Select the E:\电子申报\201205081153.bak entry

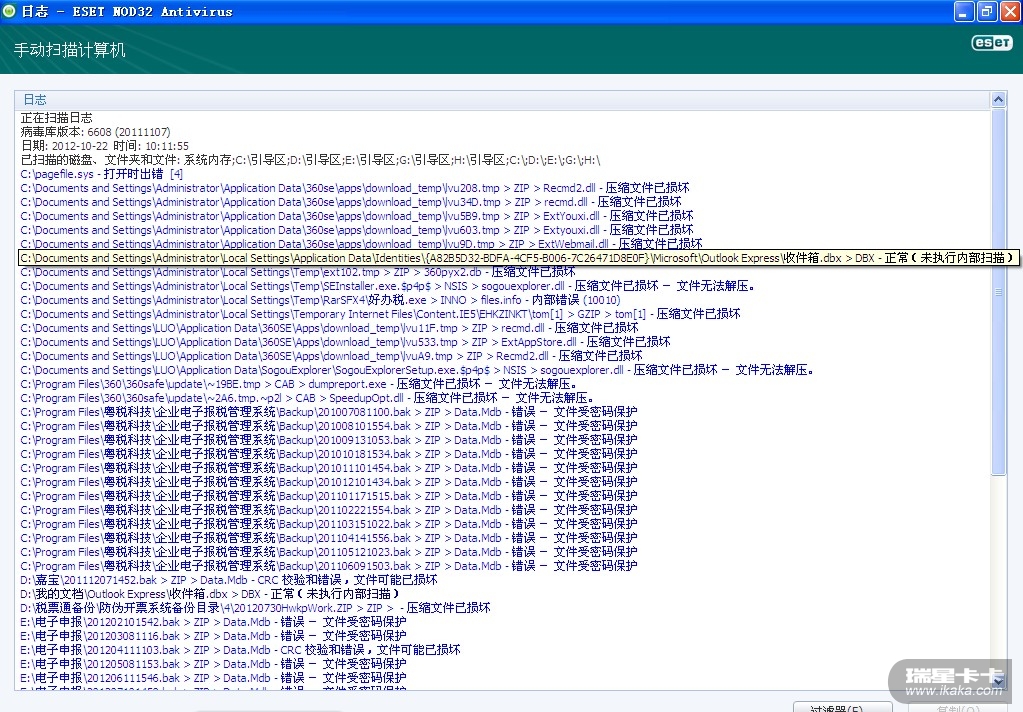coord(213,664)
